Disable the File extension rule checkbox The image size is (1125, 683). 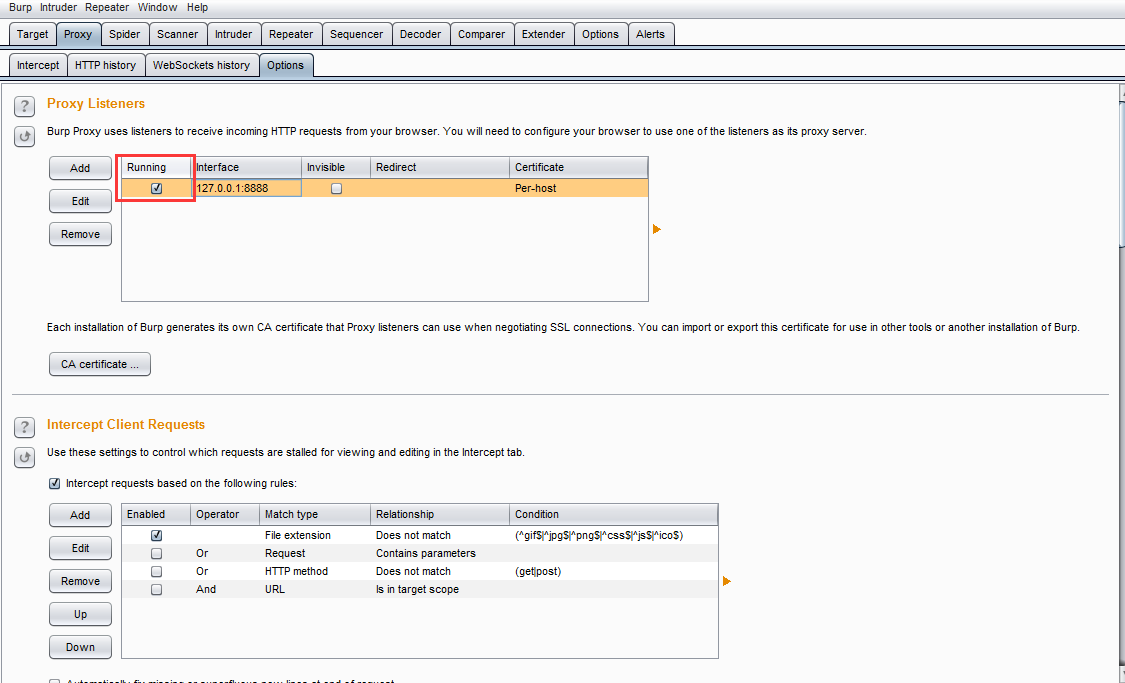(156, 535)
